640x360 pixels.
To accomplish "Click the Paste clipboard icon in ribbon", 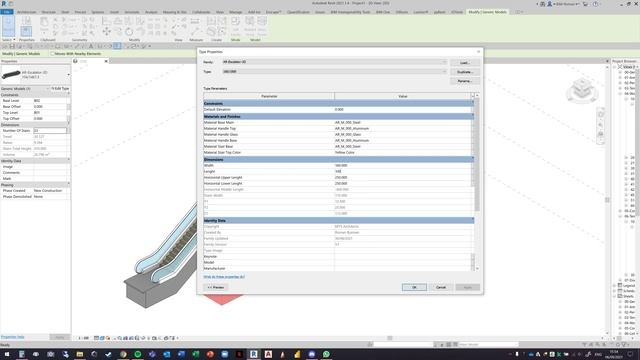I will tap(44, 22).
